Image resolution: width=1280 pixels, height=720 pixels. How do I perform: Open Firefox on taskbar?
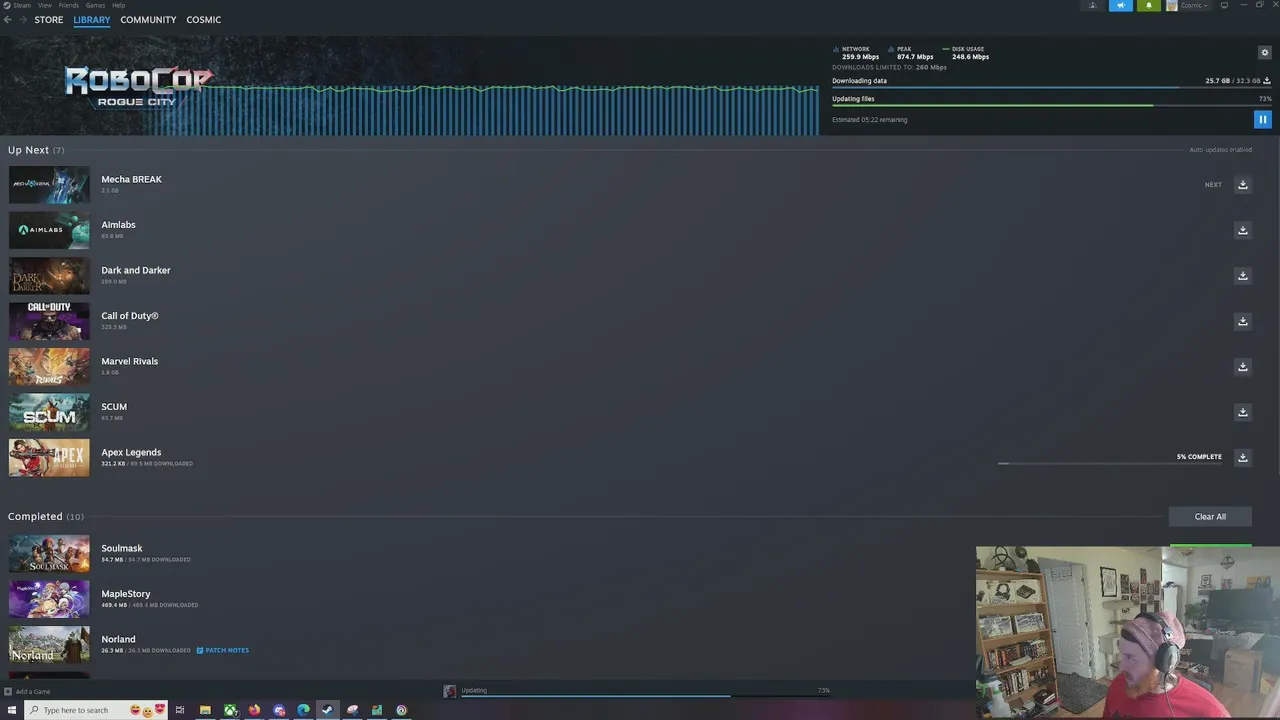tap(254, 710)
